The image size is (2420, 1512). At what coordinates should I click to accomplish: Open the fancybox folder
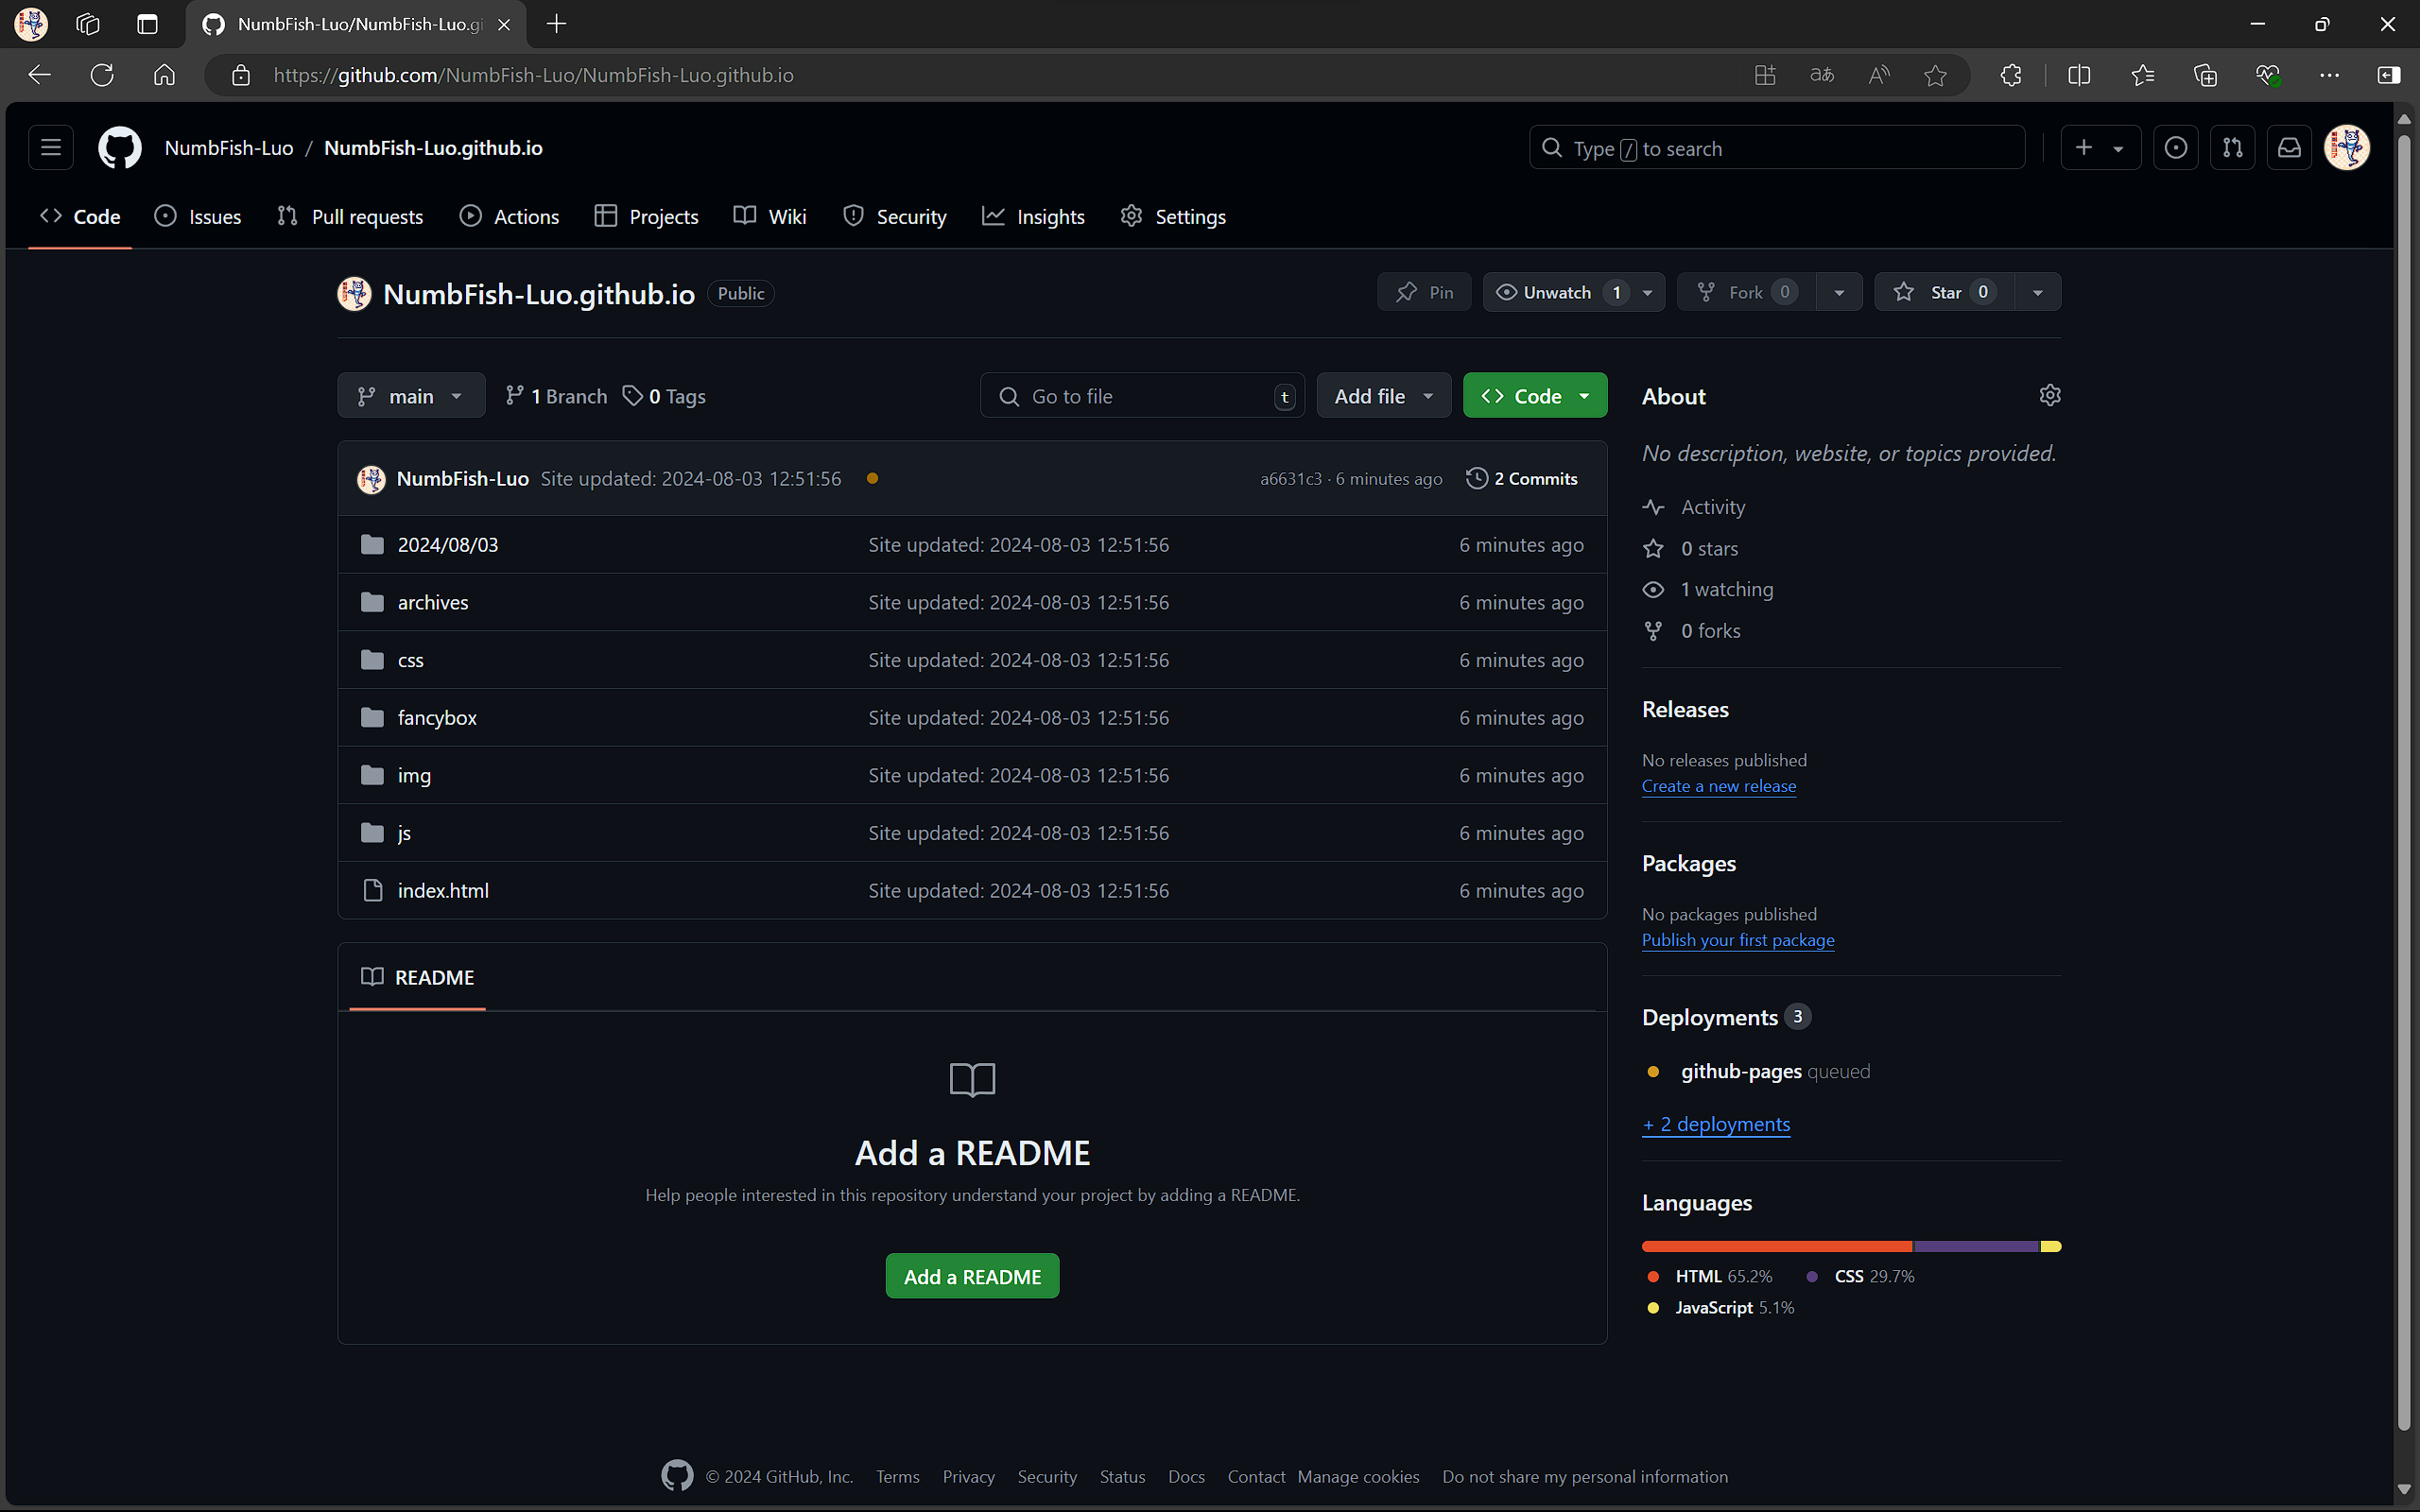tap(437, 718)
